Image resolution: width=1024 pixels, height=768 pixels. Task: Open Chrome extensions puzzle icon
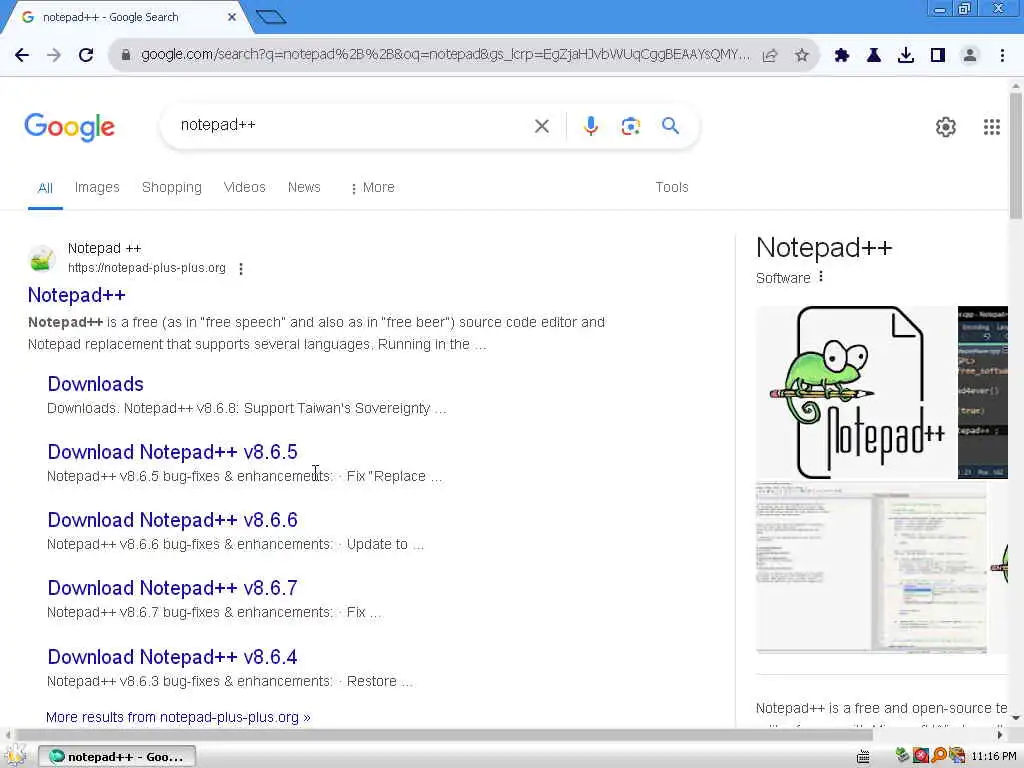[x=841, y=55]
